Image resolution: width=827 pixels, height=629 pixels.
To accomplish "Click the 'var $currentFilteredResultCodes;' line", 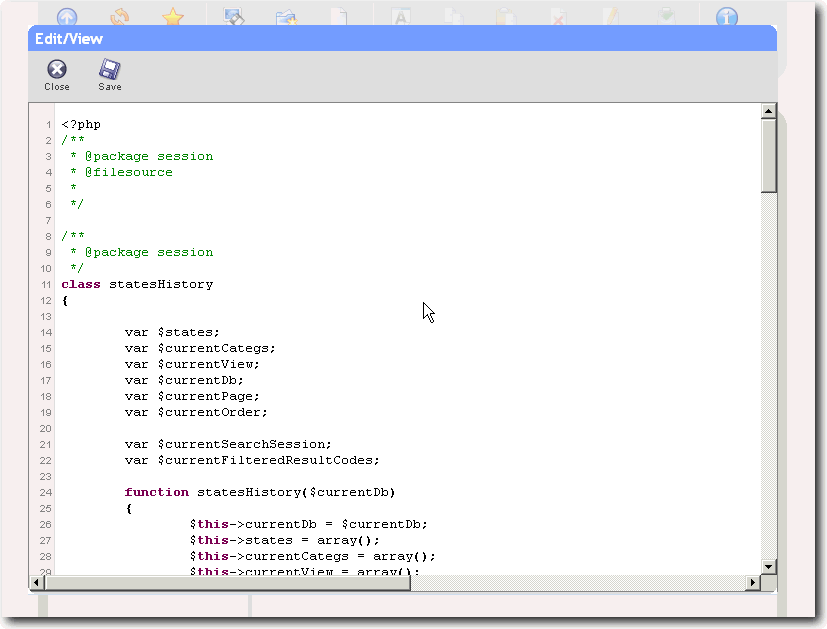I will (252, 460).
